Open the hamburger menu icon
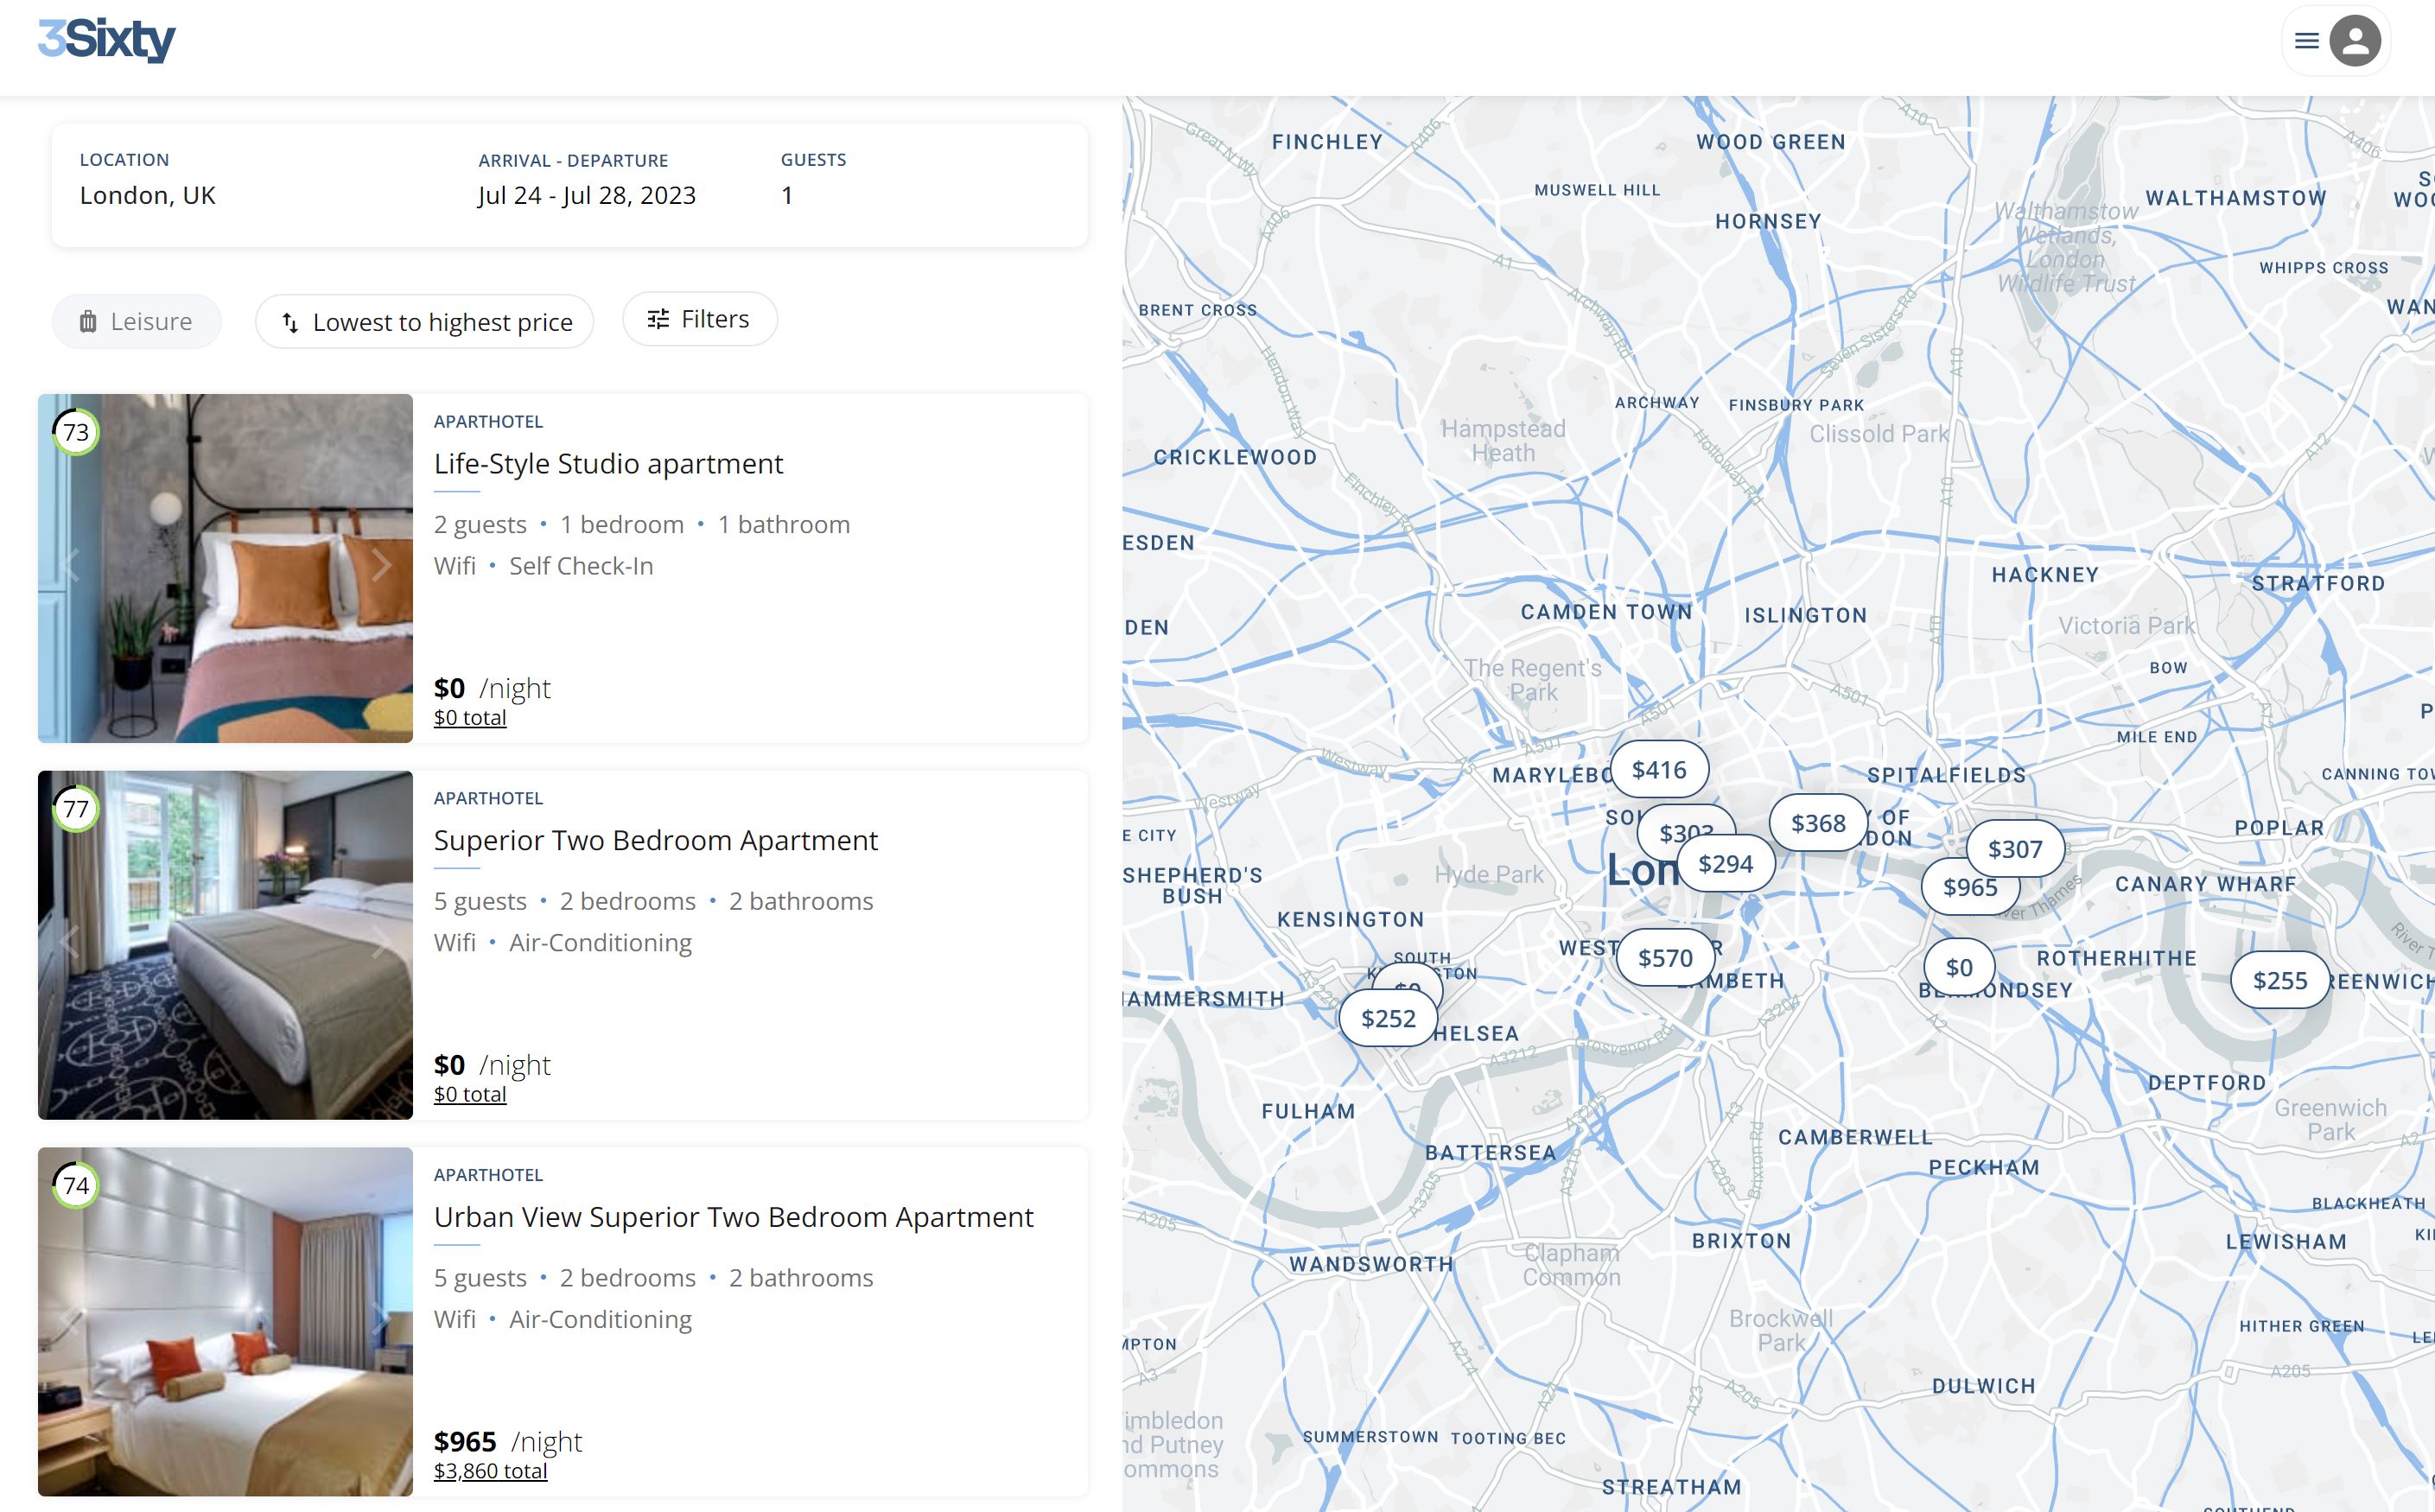 tap(2306, 41)
